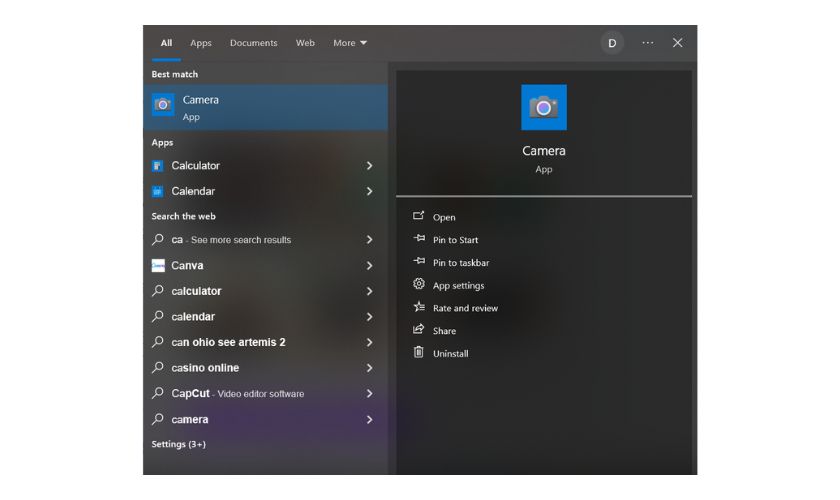This screenshot has height=500, width=840.
Task: Open the Settings (3+) results group
Action: coord(178,444)
